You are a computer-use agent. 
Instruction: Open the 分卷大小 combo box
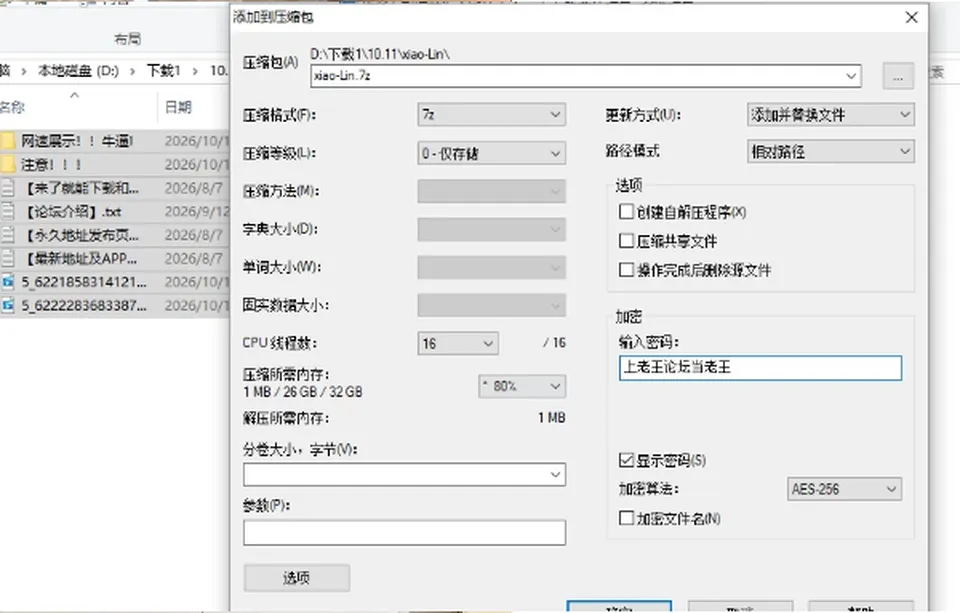pyautogui.click(x=404, y=474)
